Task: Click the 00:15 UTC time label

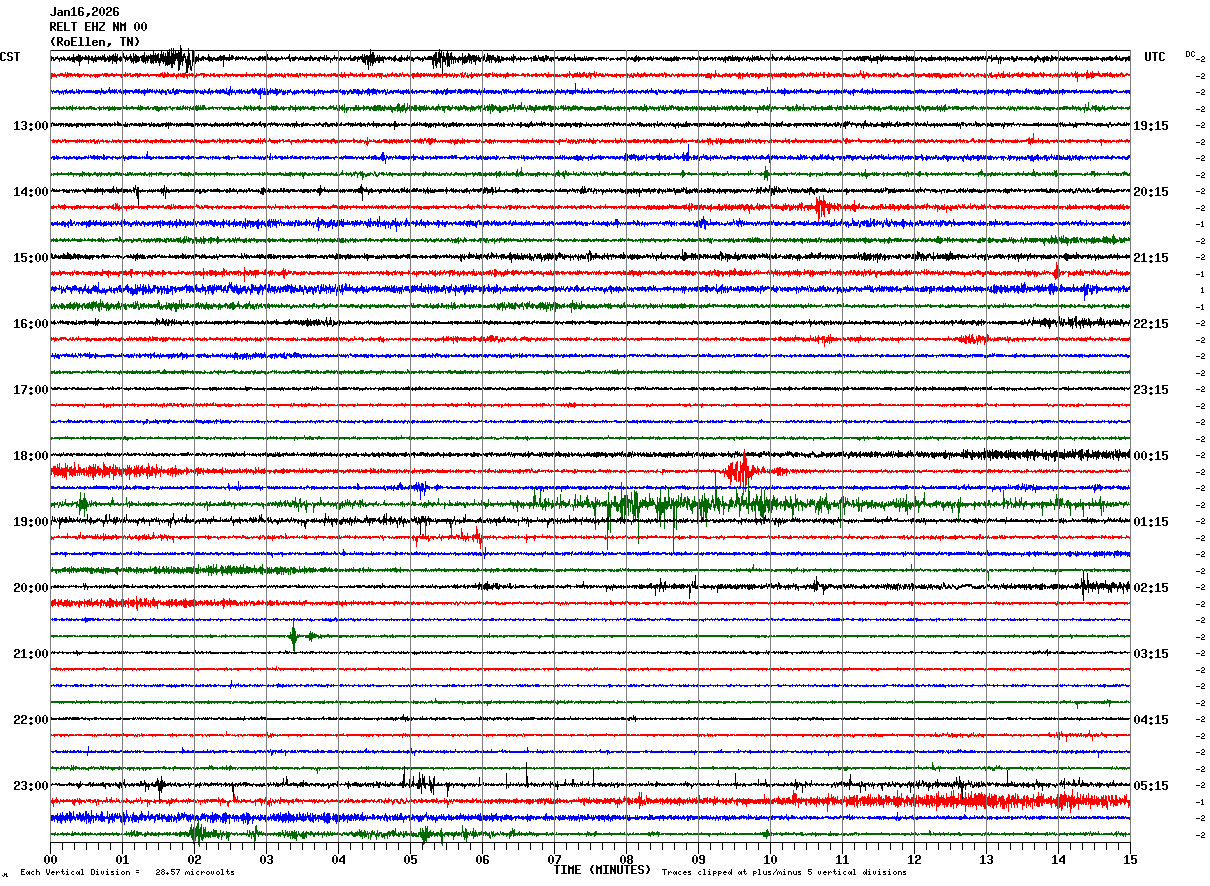Action: (1151, 456)
